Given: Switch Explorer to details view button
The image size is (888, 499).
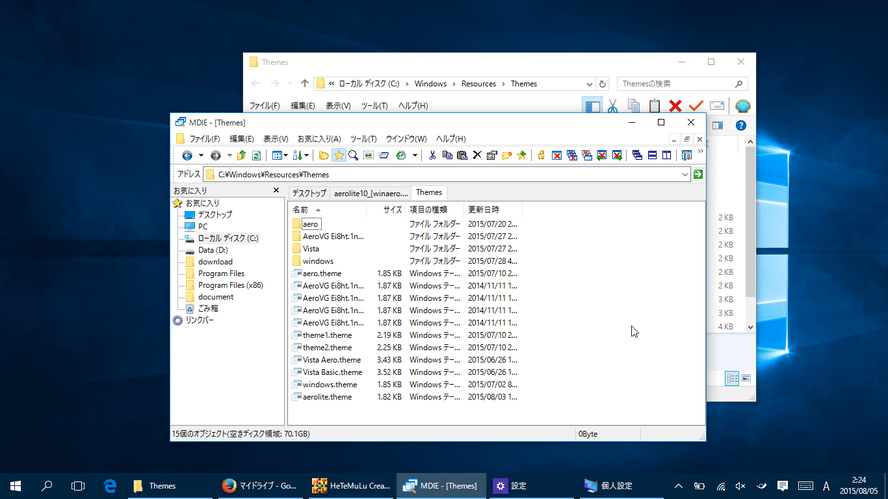Looking at the screenshot, I should 732,378.
